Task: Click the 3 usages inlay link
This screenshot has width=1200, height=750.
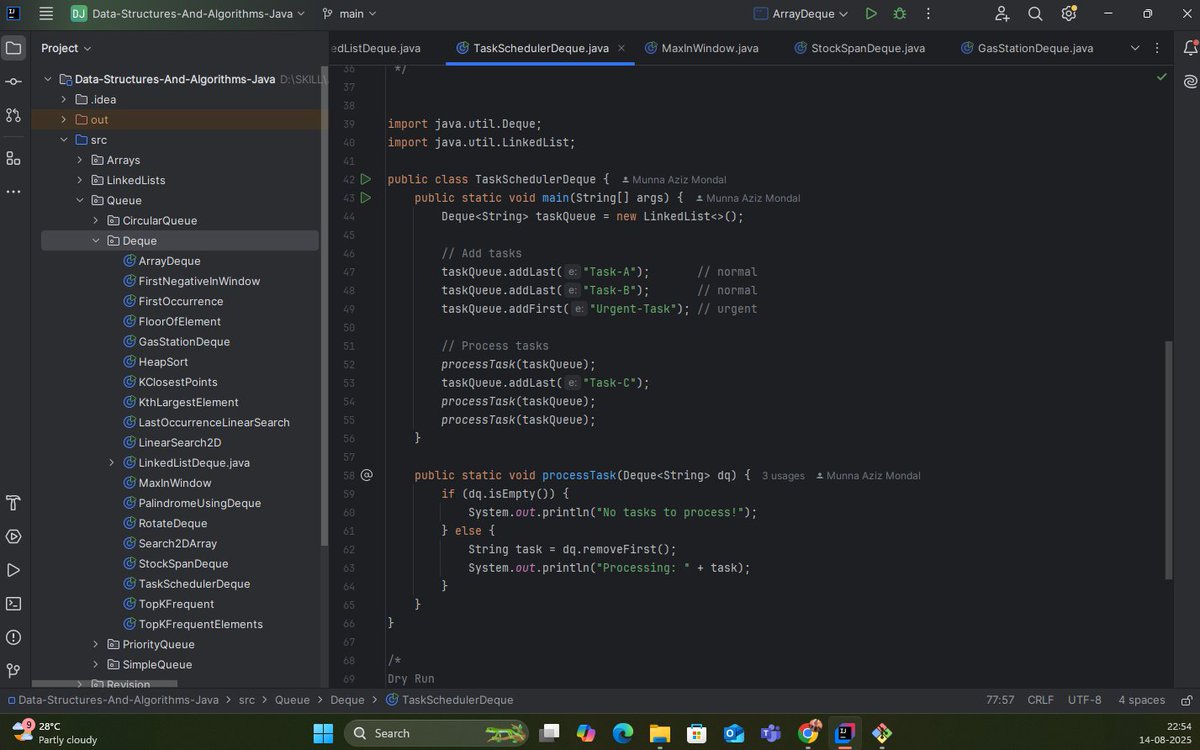Action: click(783, 476)
